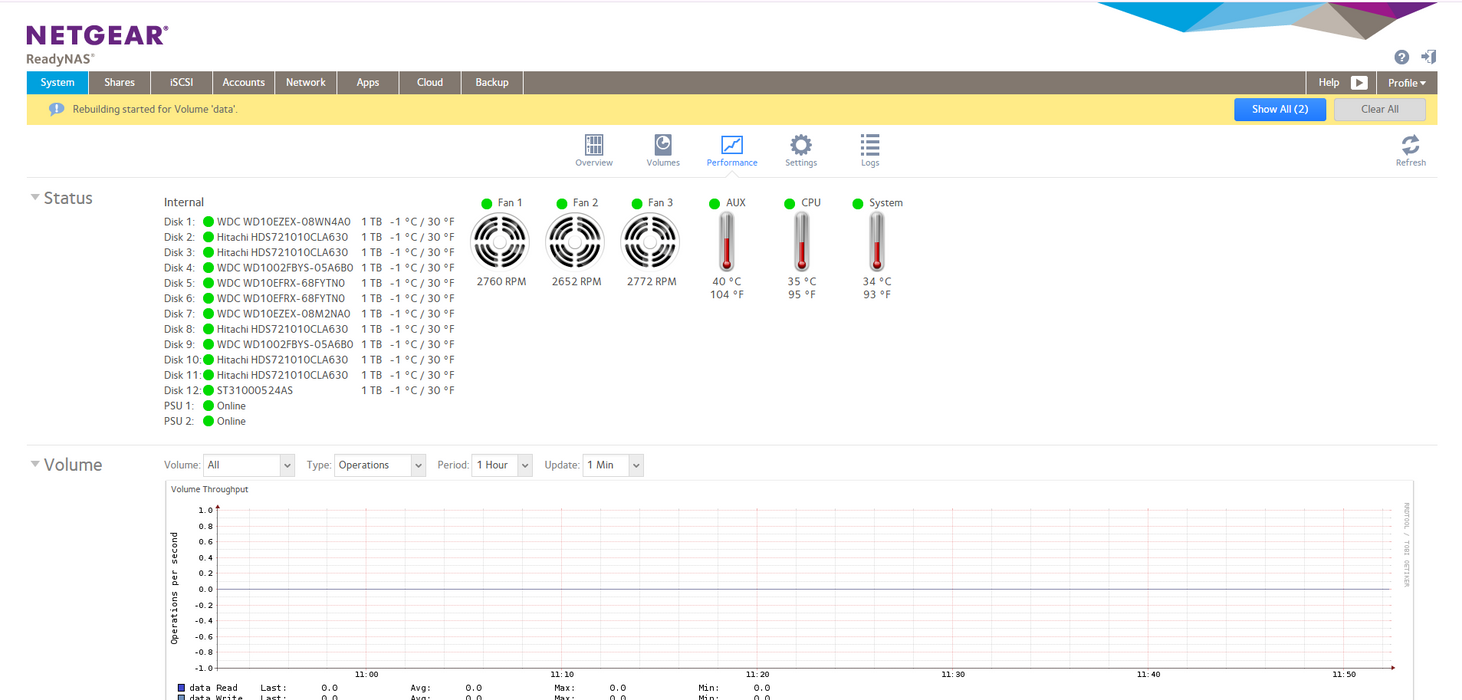Open the Overview page icon
The image size is (1462, 700).
[594, 145]
